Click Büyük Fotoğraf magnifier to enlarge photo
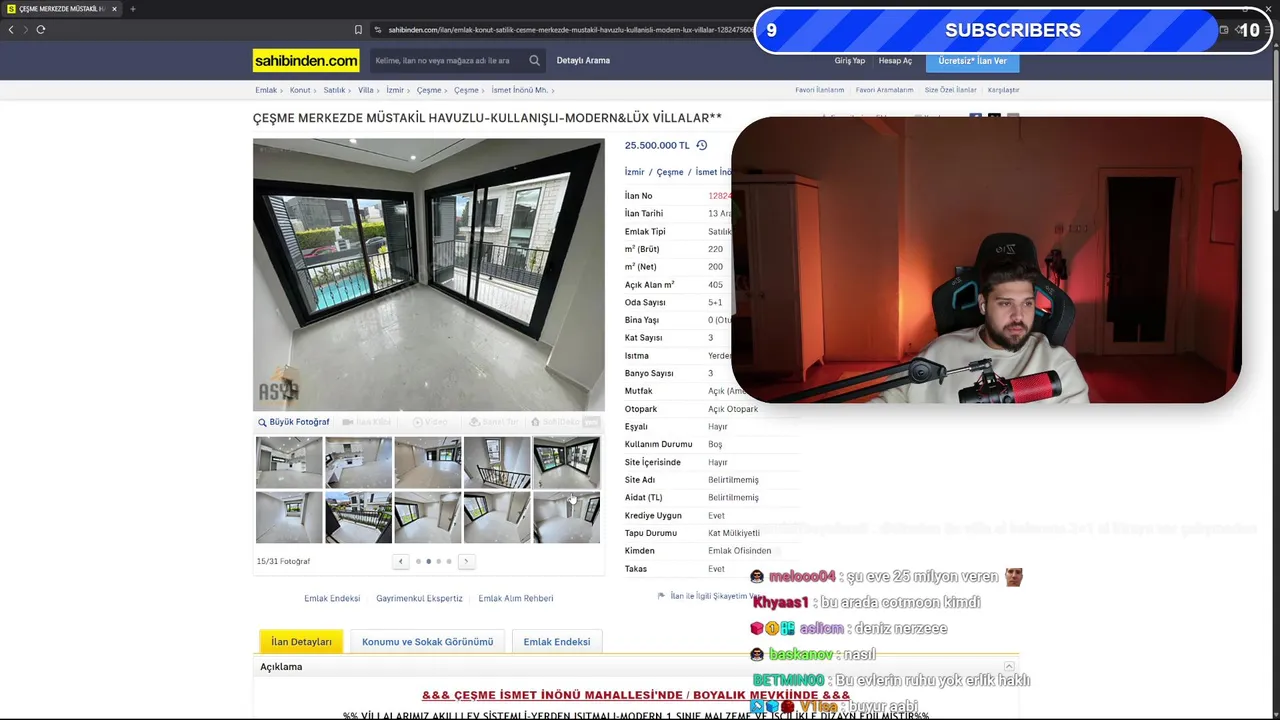 click(x=294, y=422)
